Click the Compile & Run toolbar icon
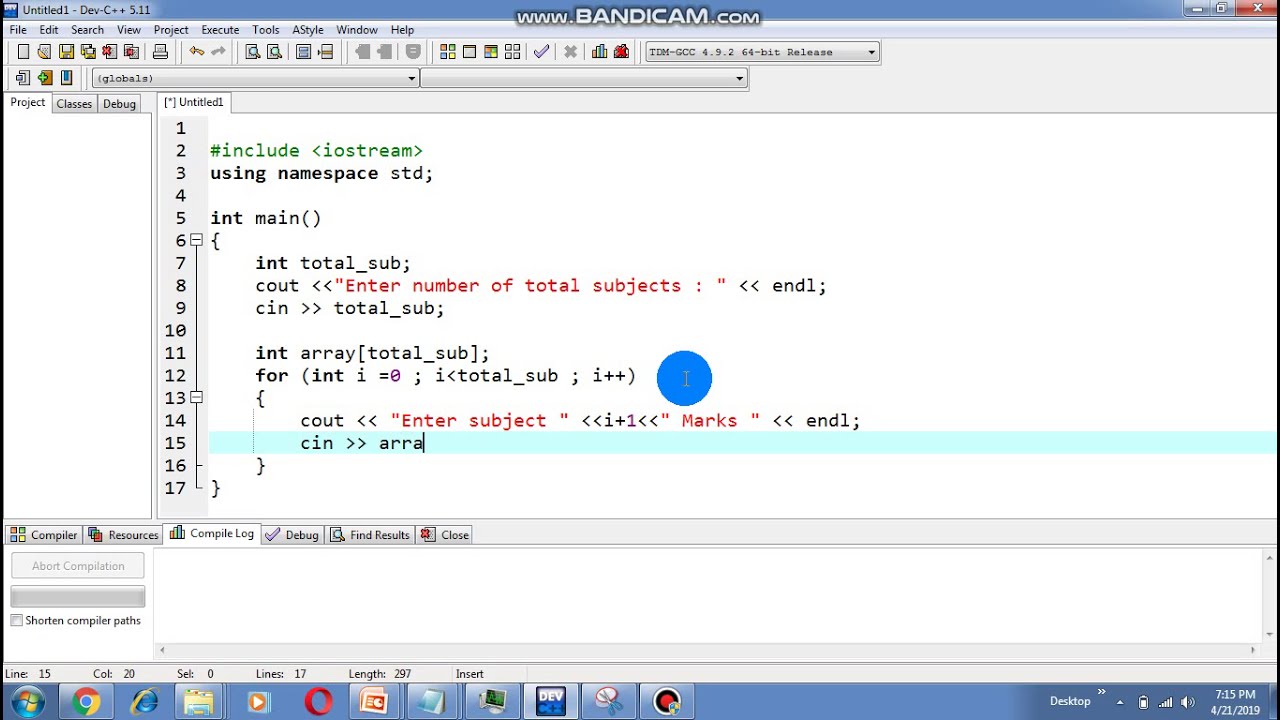The height and width of the screenshot is (720, 1280). point(491,52)
